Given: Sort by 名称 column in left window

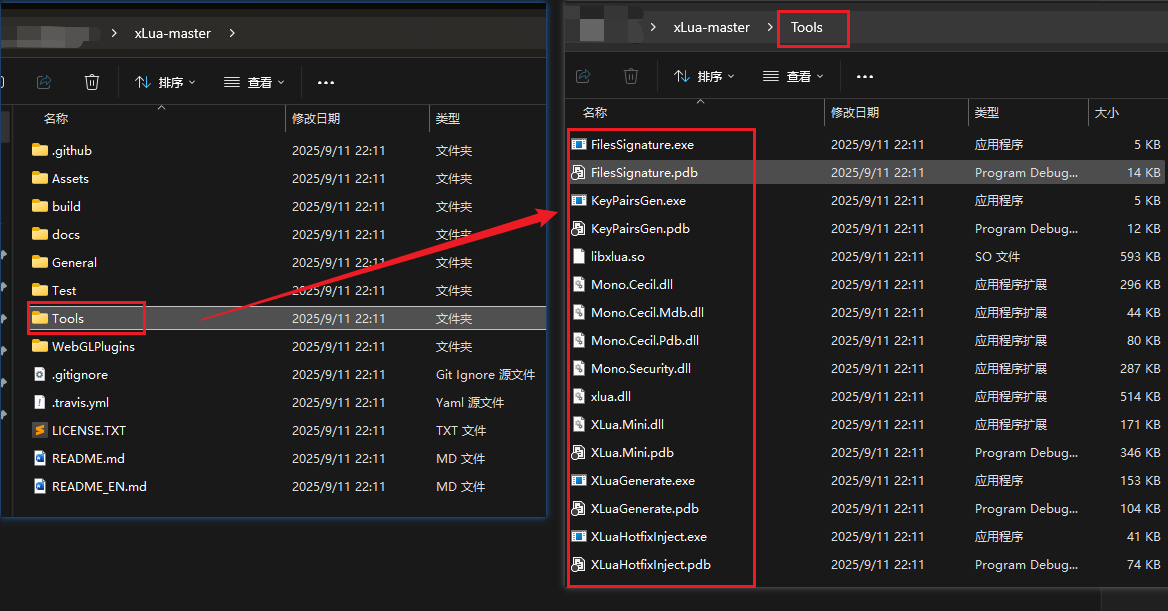Looking at the screenshot, I should [x=56, y=118].
